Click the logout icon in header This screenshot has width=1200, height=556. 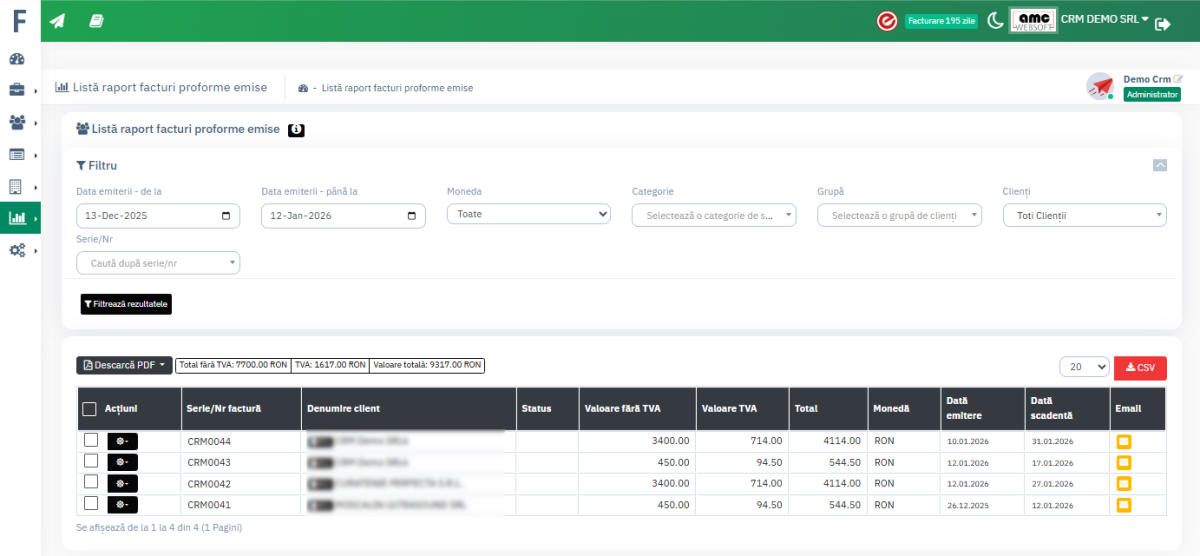point(1162,25)
